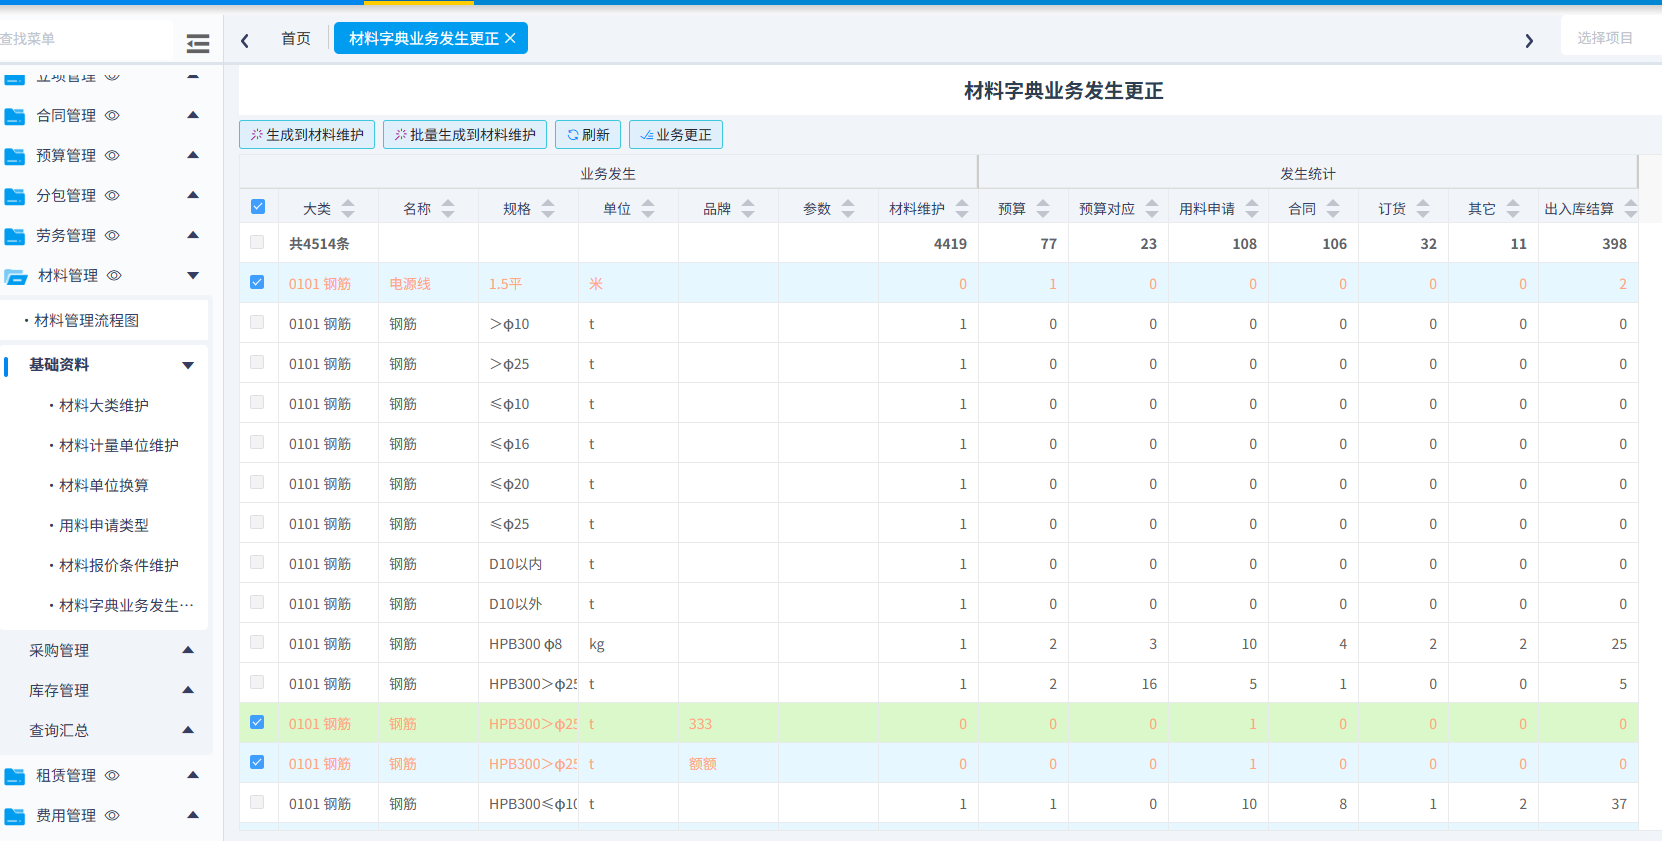Sort by the 合同 column arrows

pyautogui.click(x=1333, y=208)
